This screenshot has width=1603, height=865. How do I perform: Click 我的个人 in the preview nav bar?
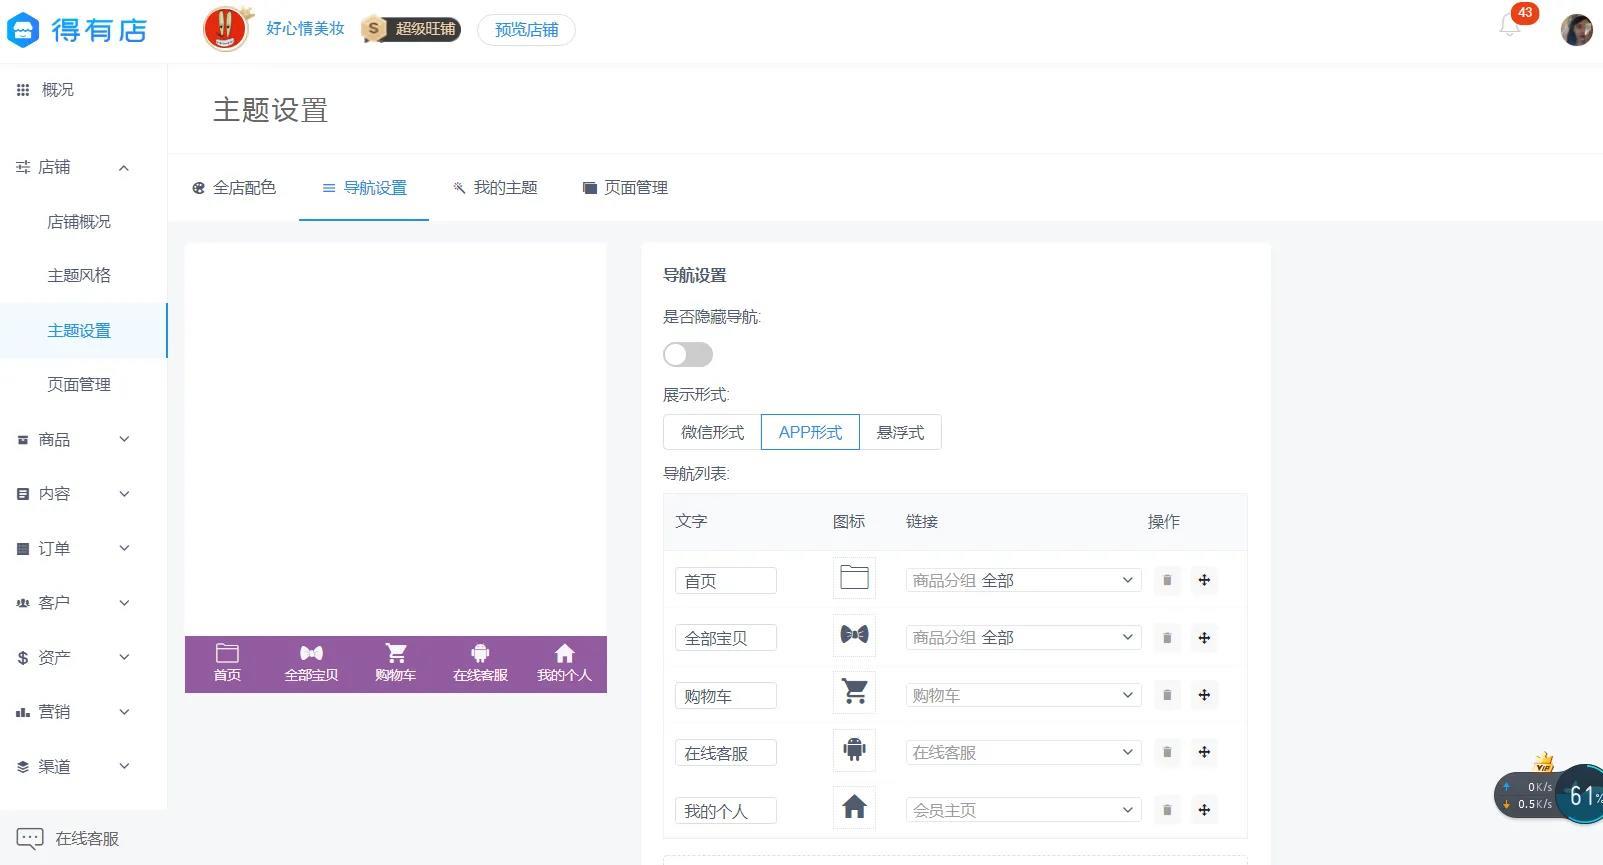[564, 664]
